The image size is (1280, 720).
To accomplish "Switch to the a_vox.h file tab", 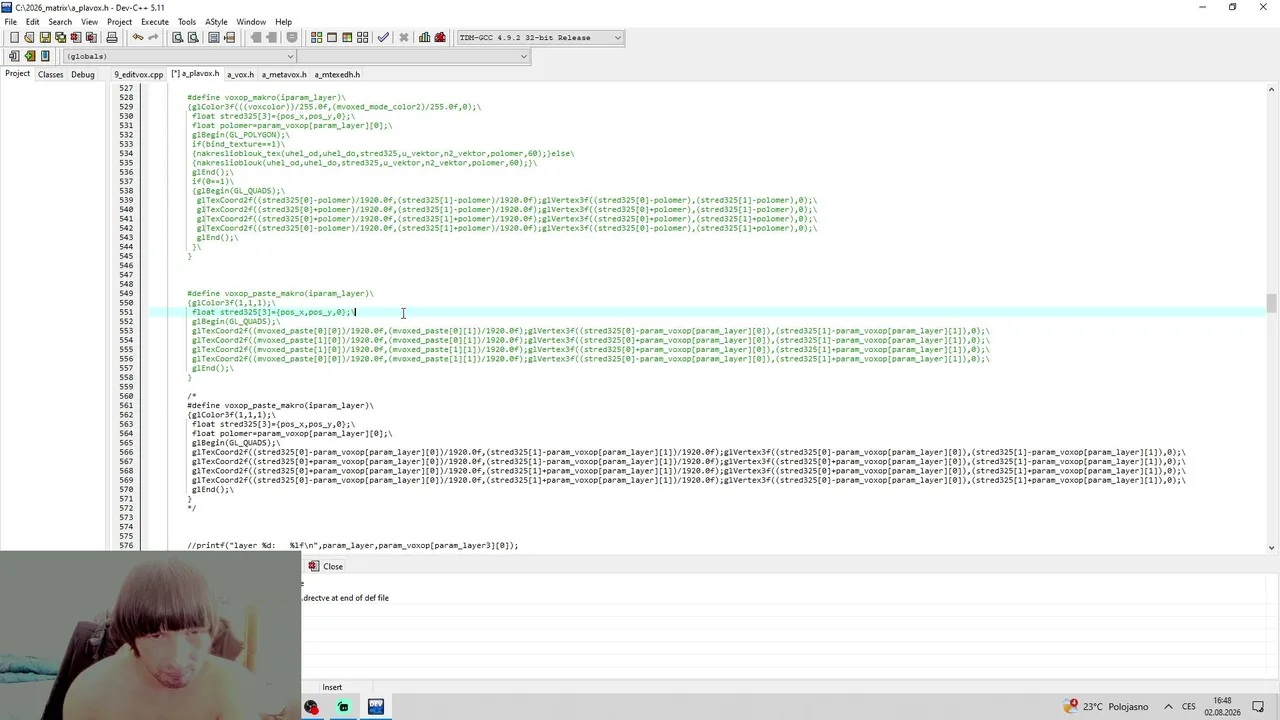I will [x=240, y=74].
